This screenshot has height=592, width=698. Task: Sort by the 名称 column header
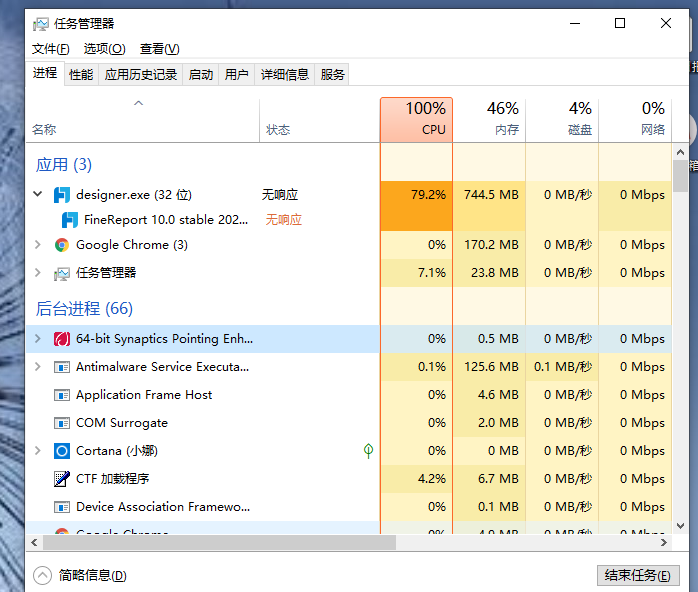point(142,120)
